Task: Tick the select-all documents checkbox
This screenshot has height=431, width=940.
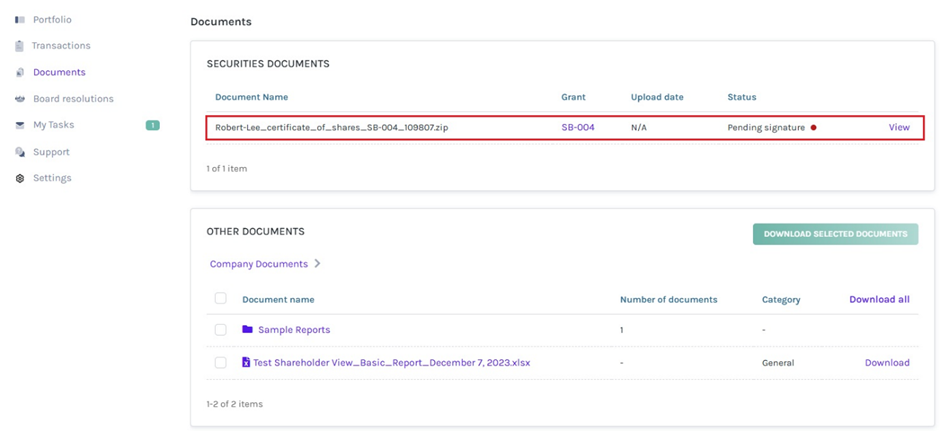Action: click(221, 299)
